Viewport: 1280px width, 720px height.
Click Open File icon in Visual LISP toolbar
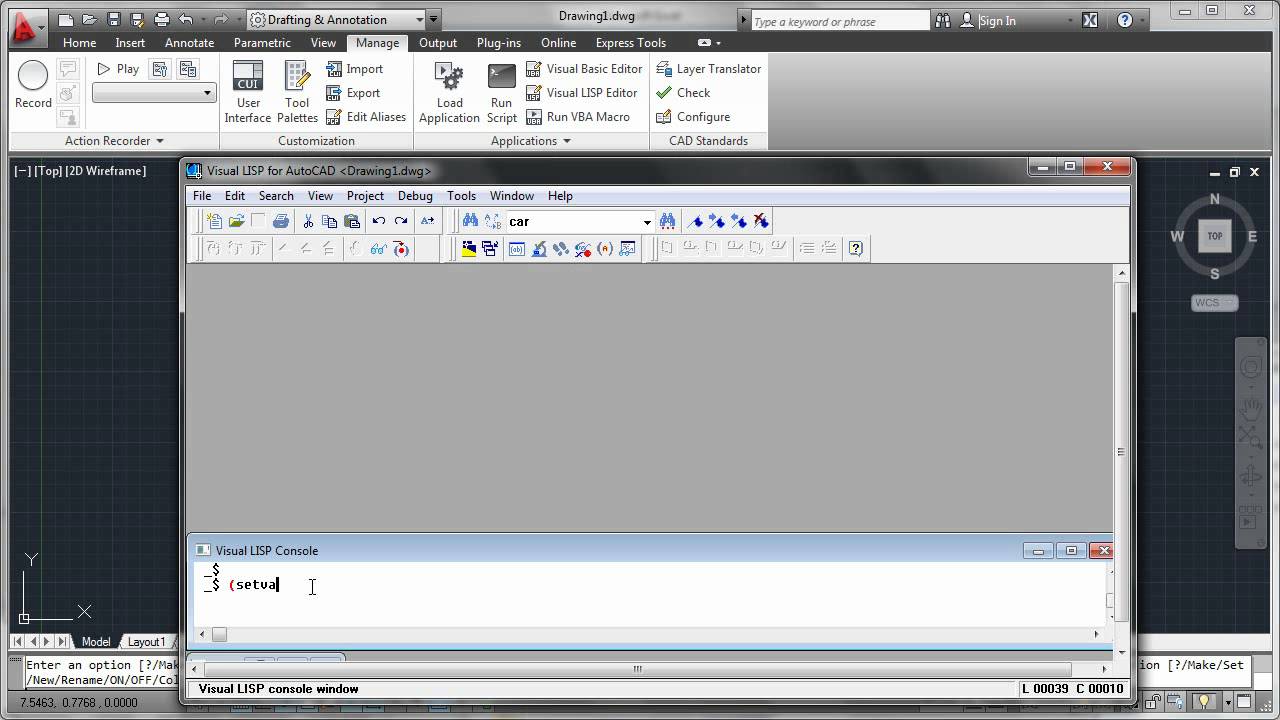point(236,221)
